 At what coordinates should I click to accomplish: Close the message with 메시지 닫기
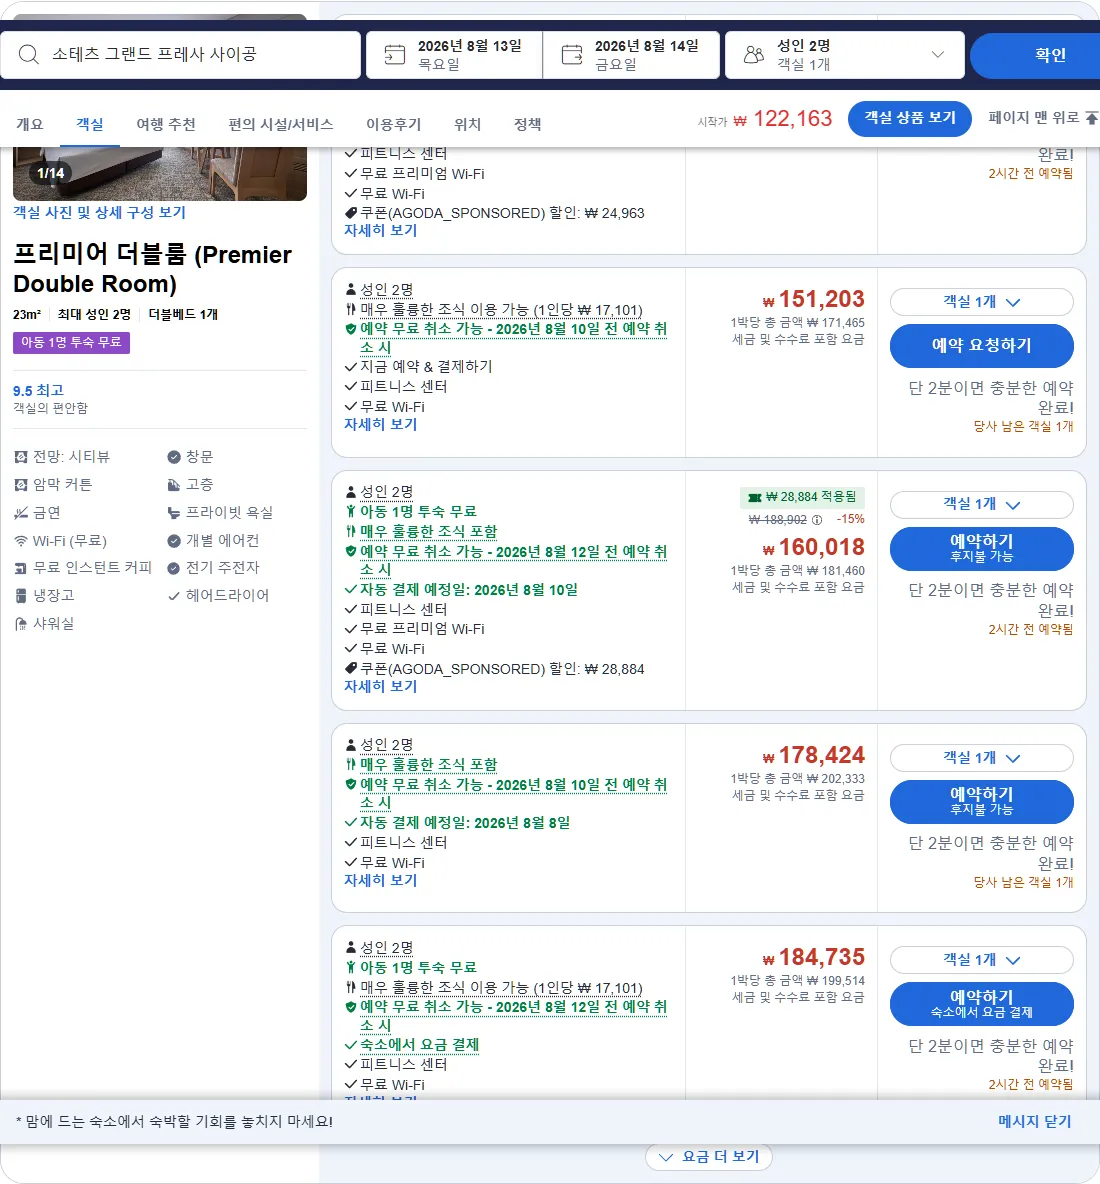pos(1034,1121)
